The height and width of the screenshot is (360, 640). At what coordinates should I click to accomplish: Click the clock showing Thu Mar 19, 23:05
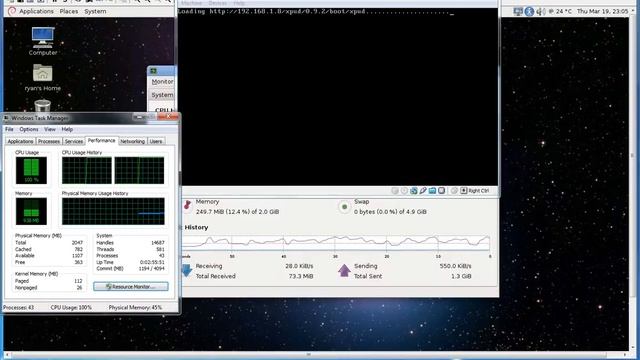coord(602,11)
